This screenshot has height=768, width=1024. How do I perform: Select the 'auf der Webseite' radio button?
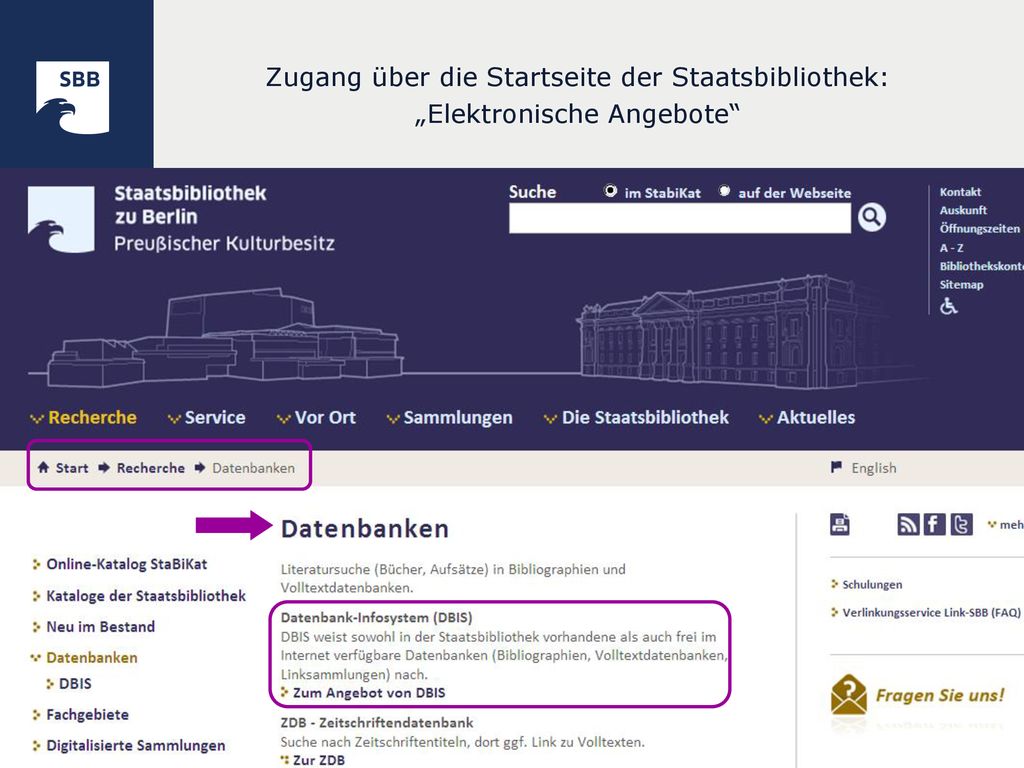click(724, 191)
